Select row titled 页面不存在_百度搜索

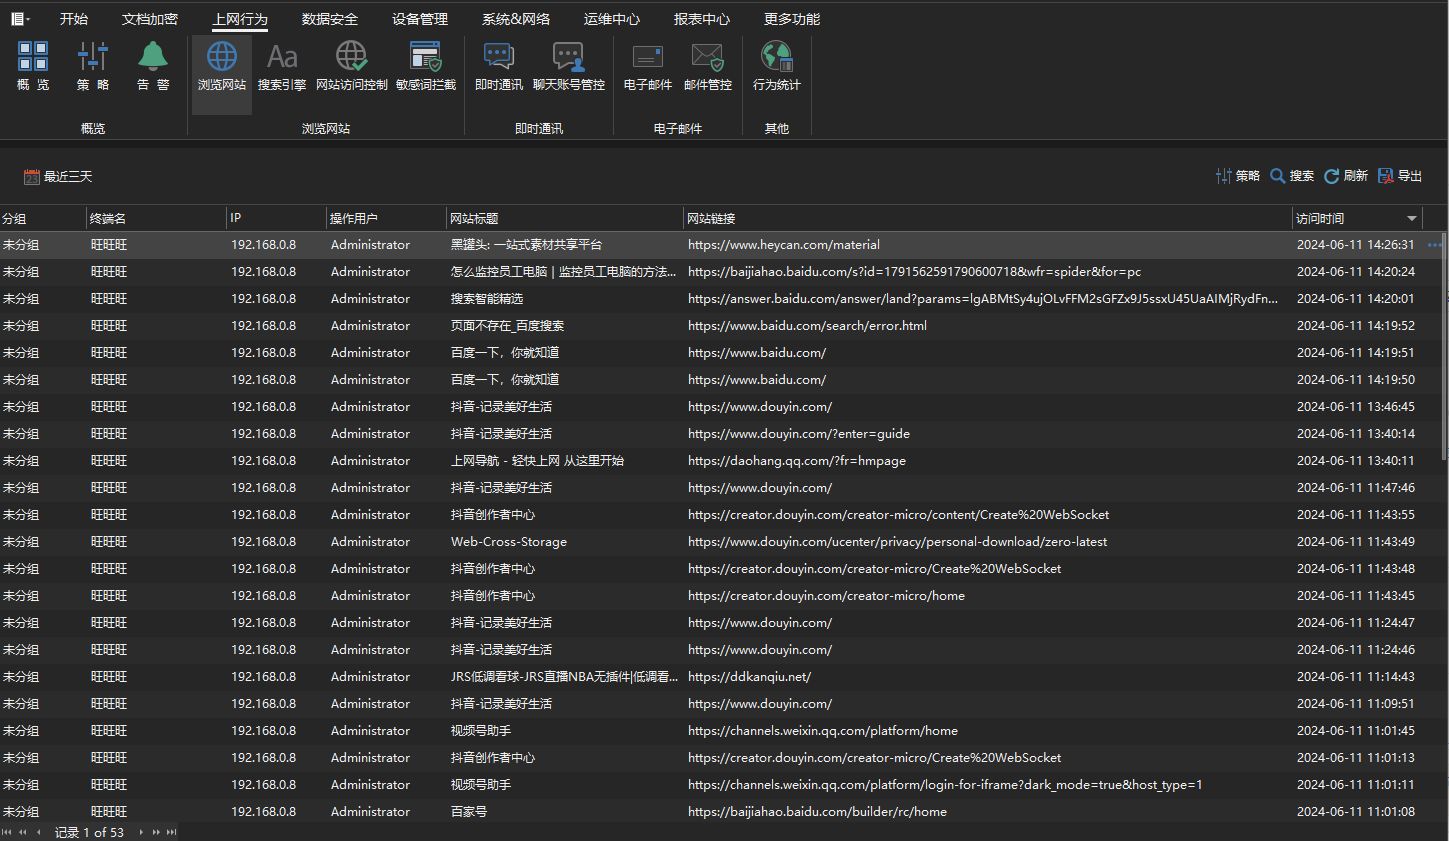click(720, 326)
